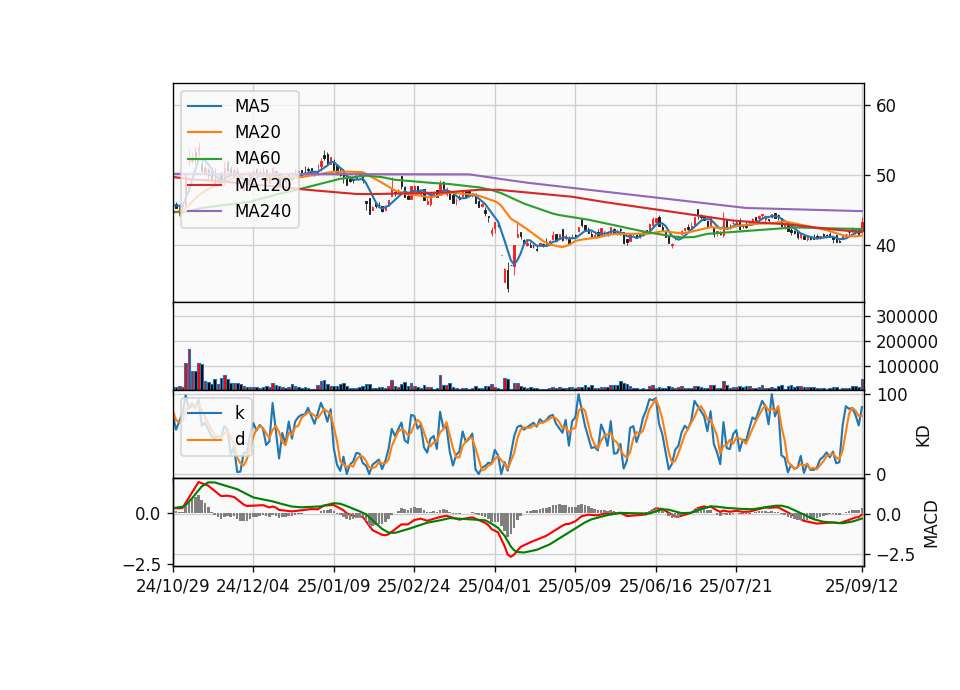Click the left MACD axis value 0.0
The height and width of the screenshot is (690, 960).
coord(148,514)
